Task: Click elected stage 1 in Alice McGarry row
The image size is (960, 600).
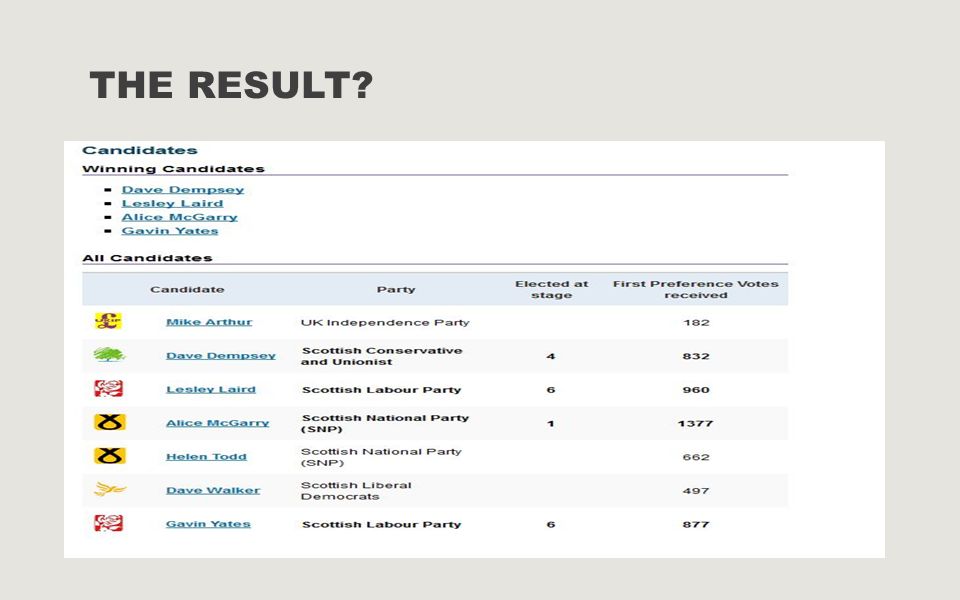Action: pyautogui.click(x=551, y=424)
